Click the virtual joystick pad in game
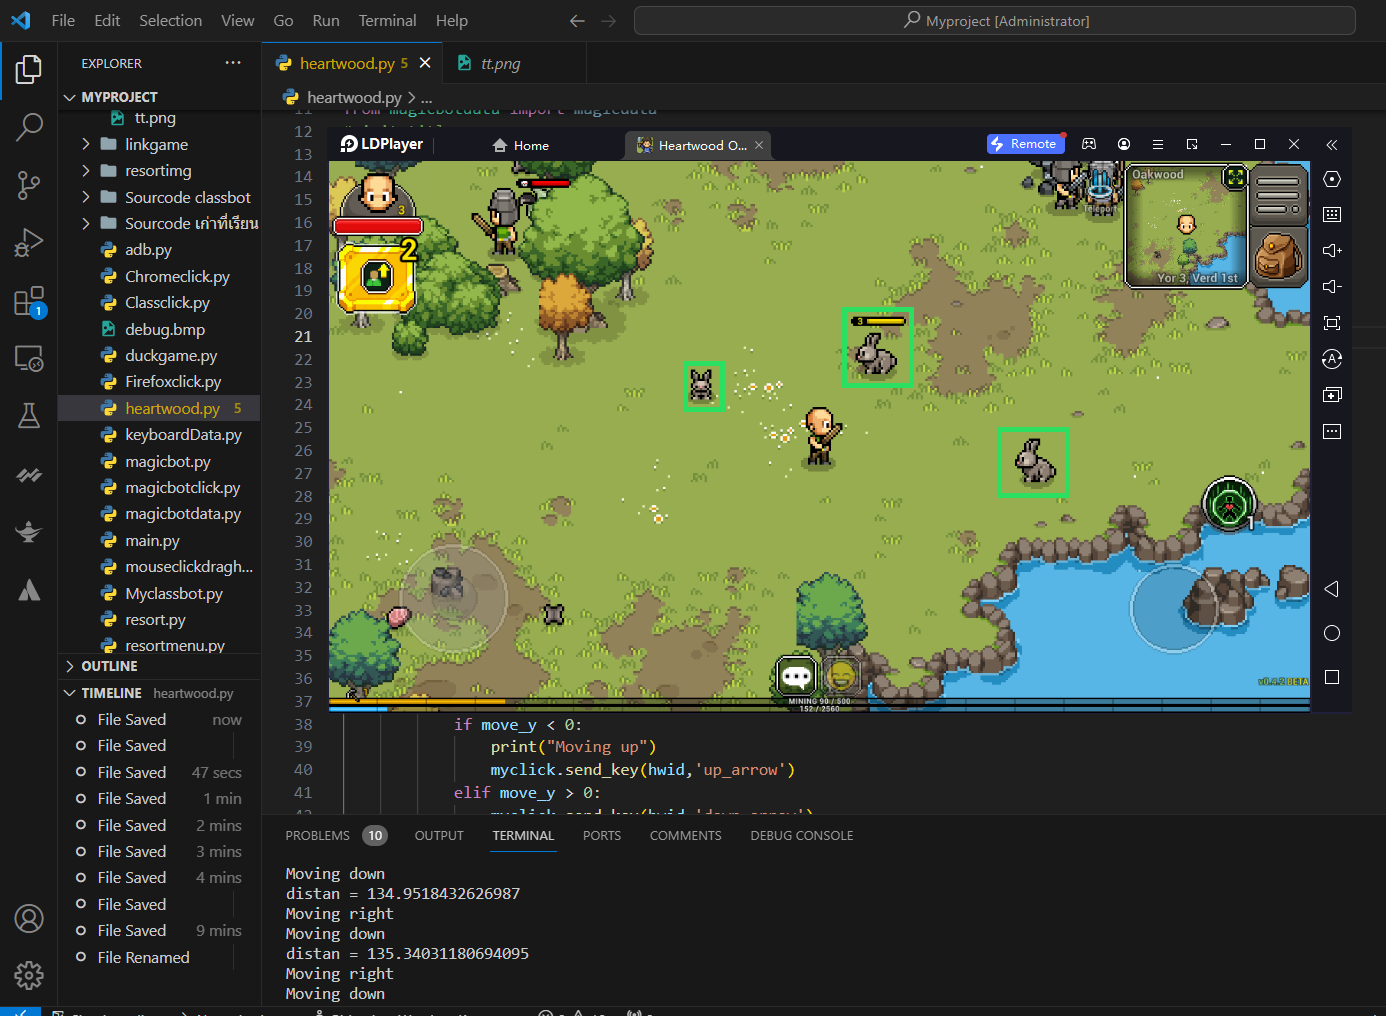Viewport: 1386px width, 1016px height. click(x=454, y=597)
